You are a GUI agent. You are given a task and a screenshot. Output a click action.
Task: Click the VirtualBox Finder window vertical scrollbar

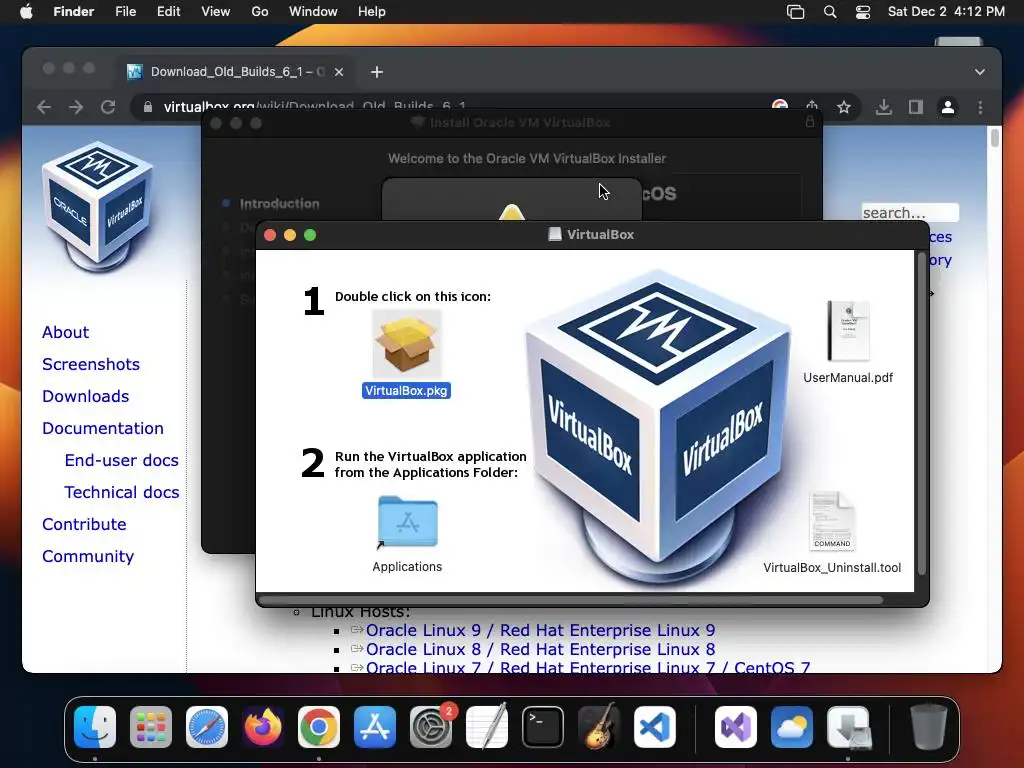[x=921, y=414]
